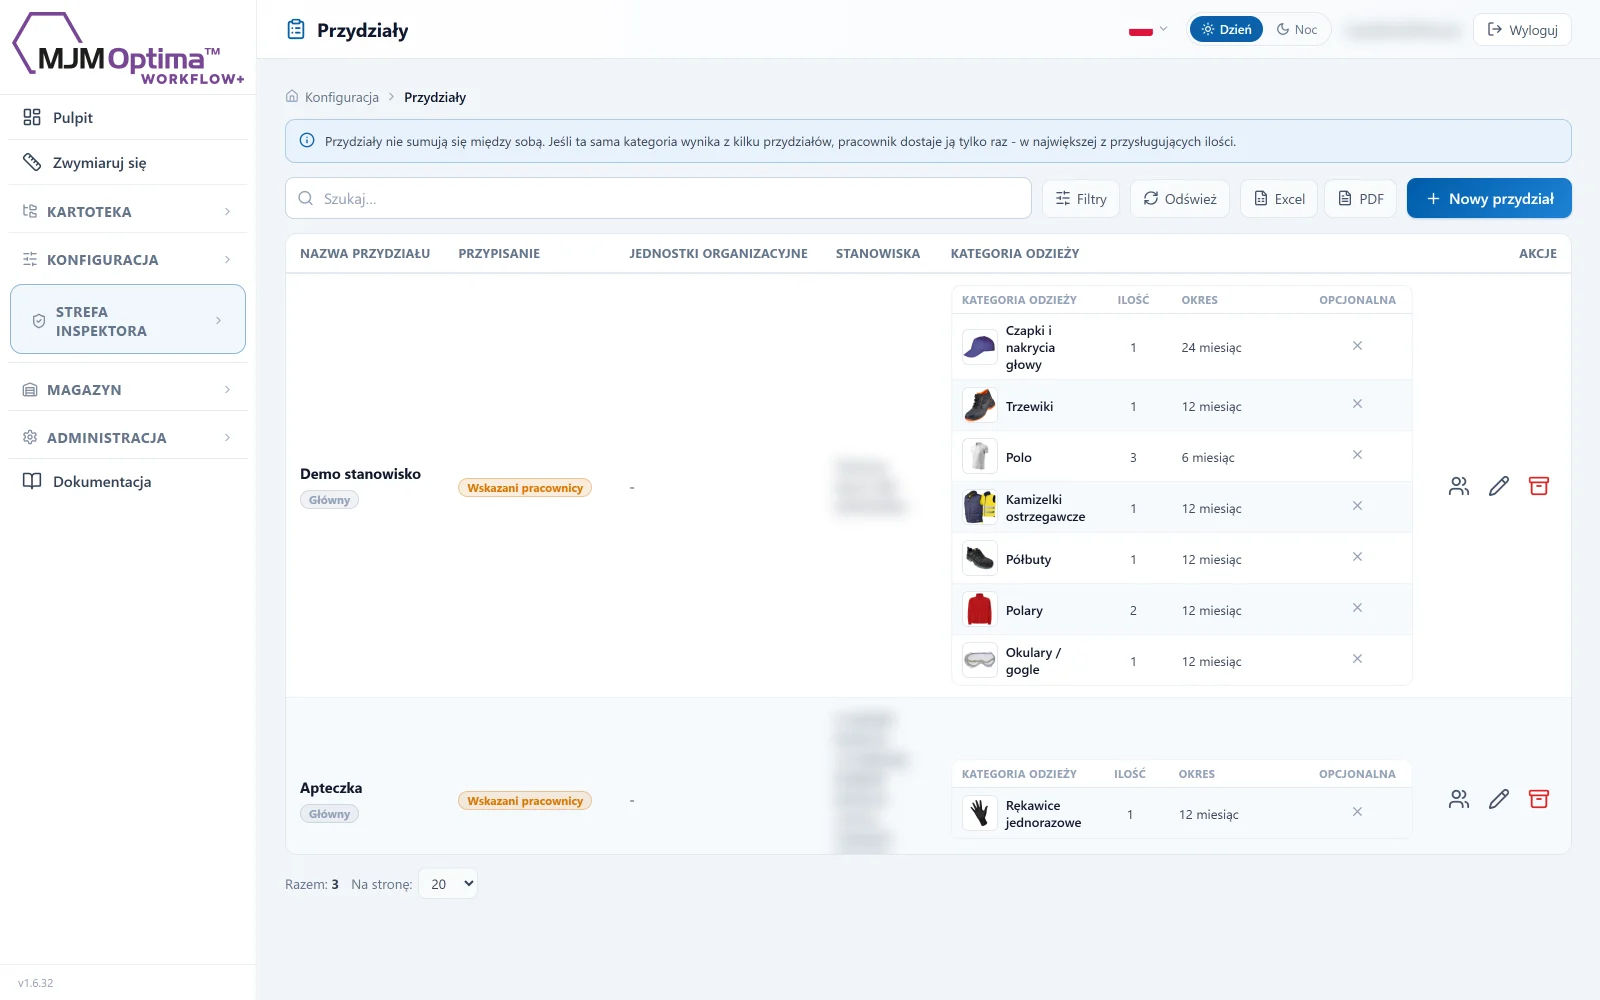
Task: Open the Filtry filters panel
Action: pyautogui.click(x=1081, y=199)
